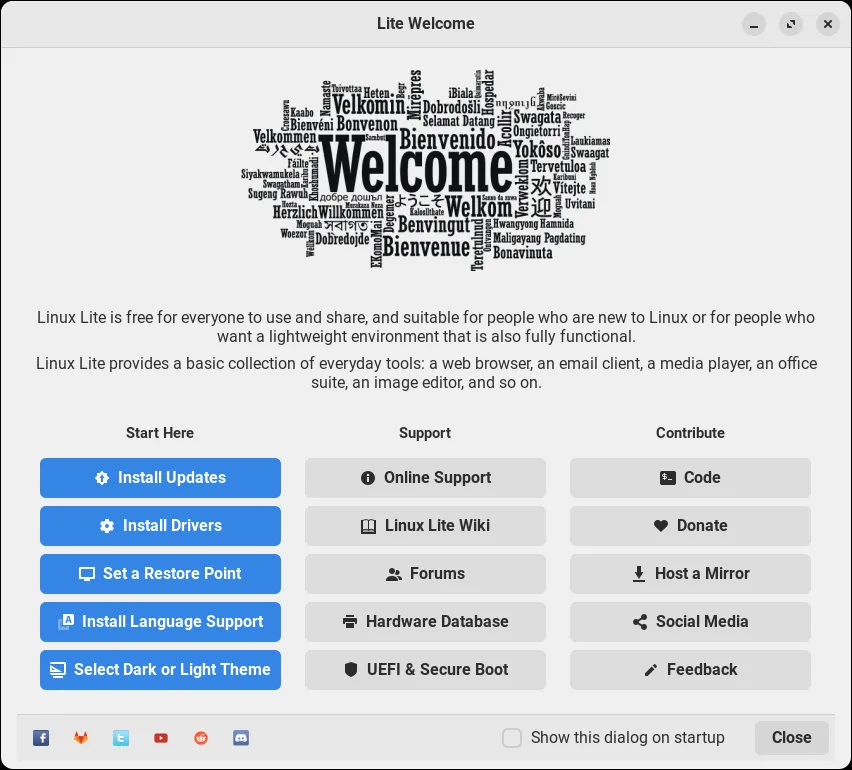Screen dimensions: 852x770
Task: Click the Start Here heading
Action: pyautogui.click(x=160, y=433)
